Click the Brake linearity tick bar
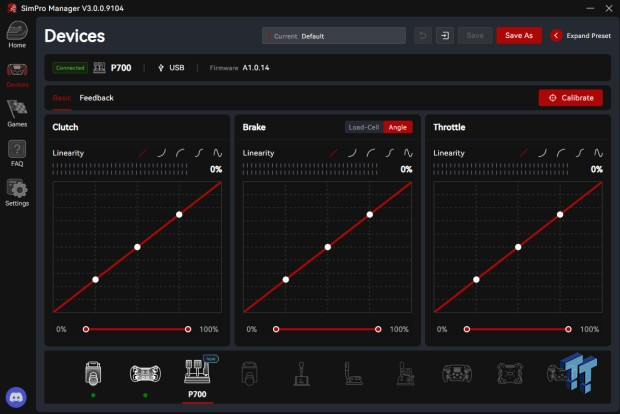The width and height of the screenshot is (620, 414). [310, 169]
